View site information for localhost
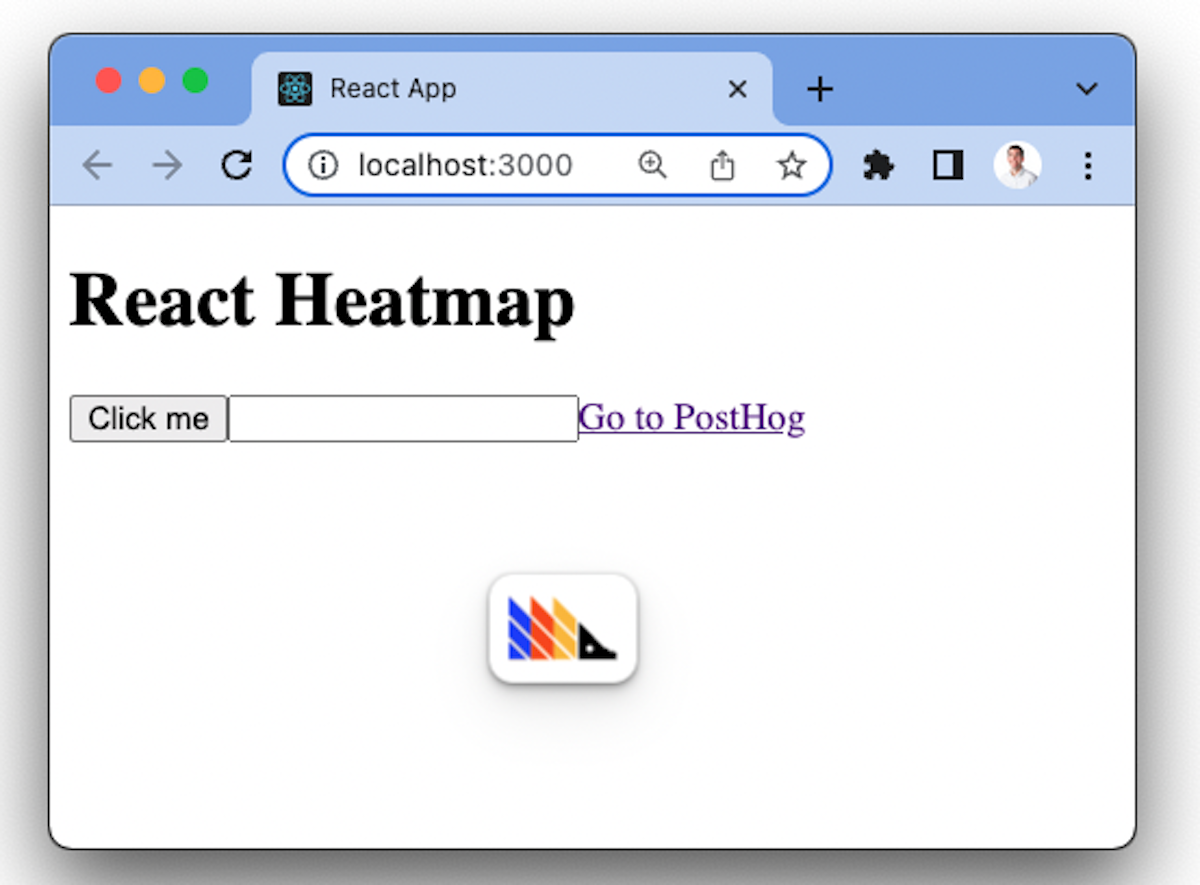 pos(323,165)
